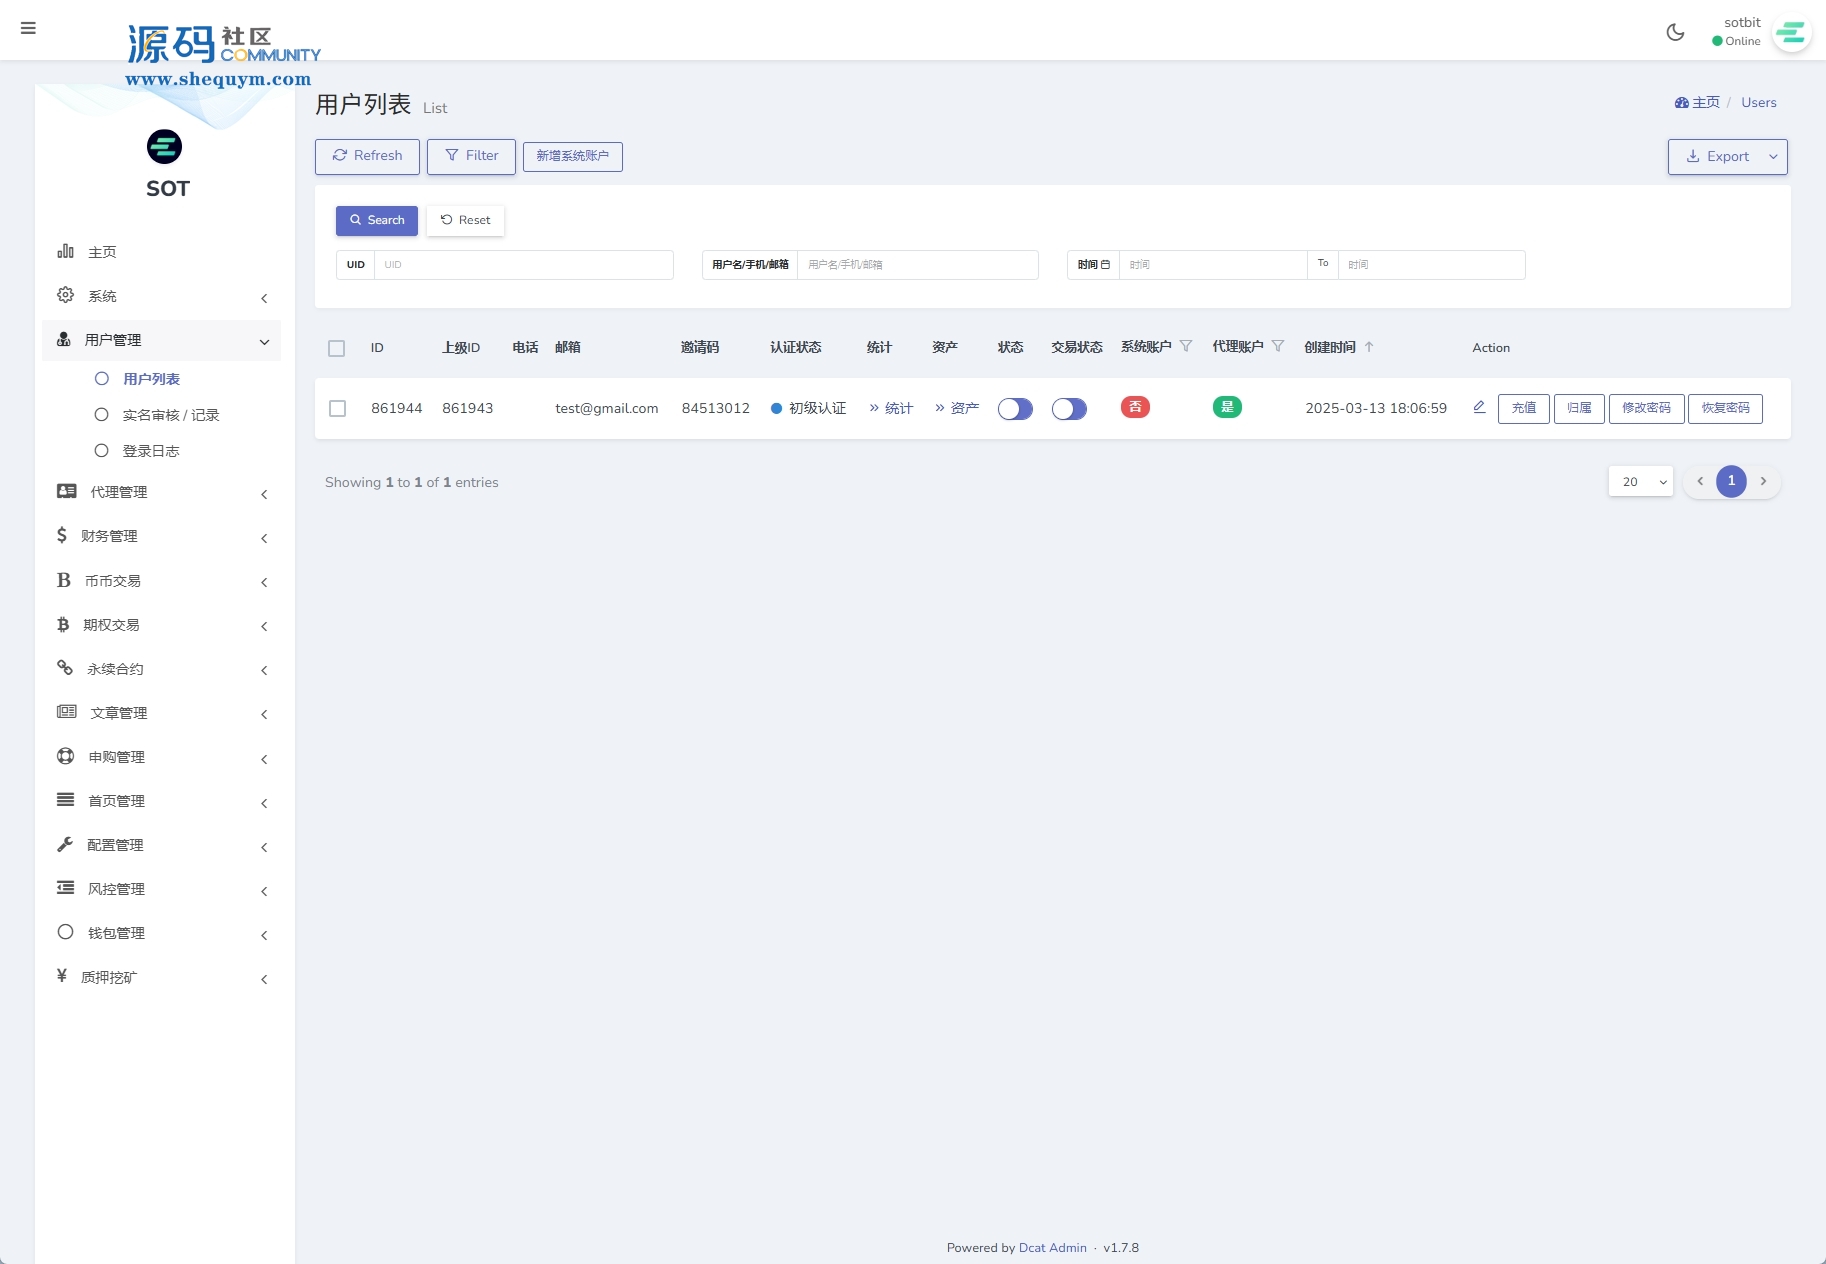Expand the 财务管理 sidebar menu
The height and width of the screenshot is (1264, 1826).
[162, 536]
